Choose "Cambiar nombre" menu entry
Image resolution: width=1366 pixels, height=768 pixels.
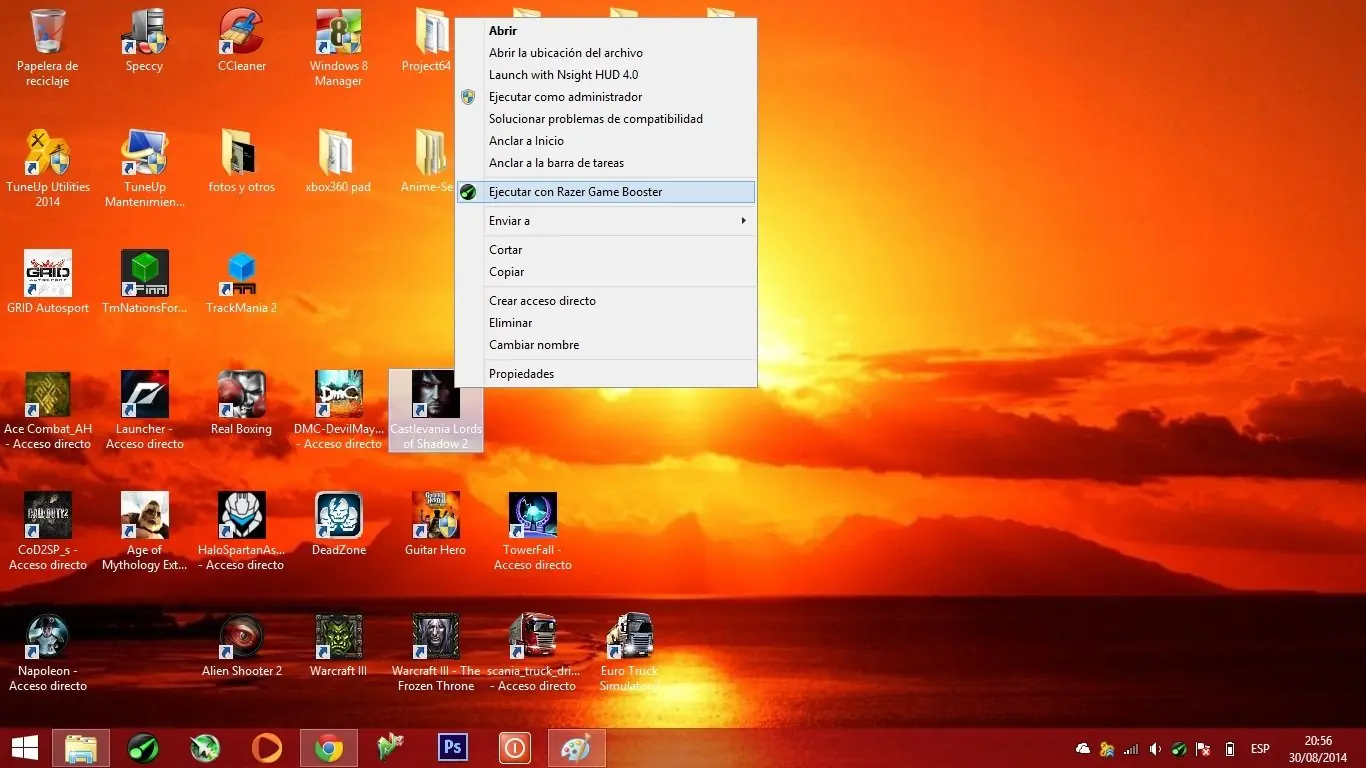[x=606, y=345]
